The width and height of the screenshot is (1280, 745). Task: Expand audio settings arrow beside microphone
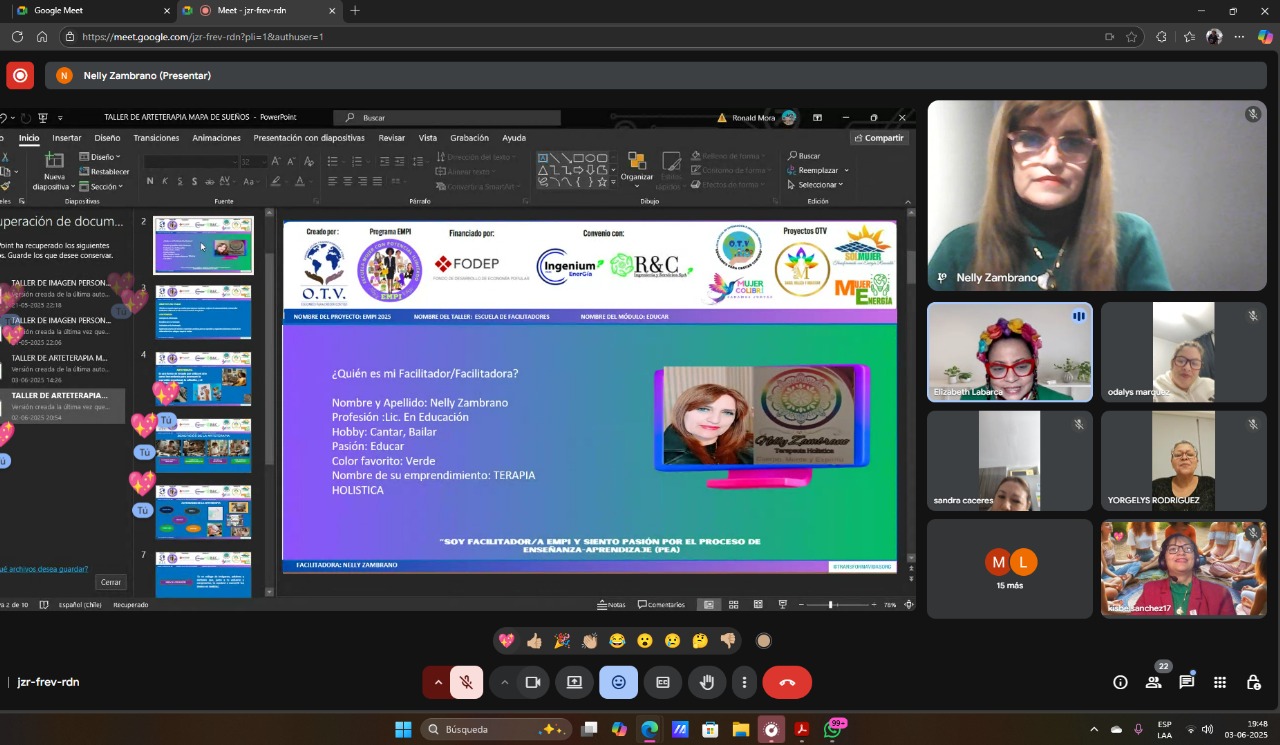437,682
